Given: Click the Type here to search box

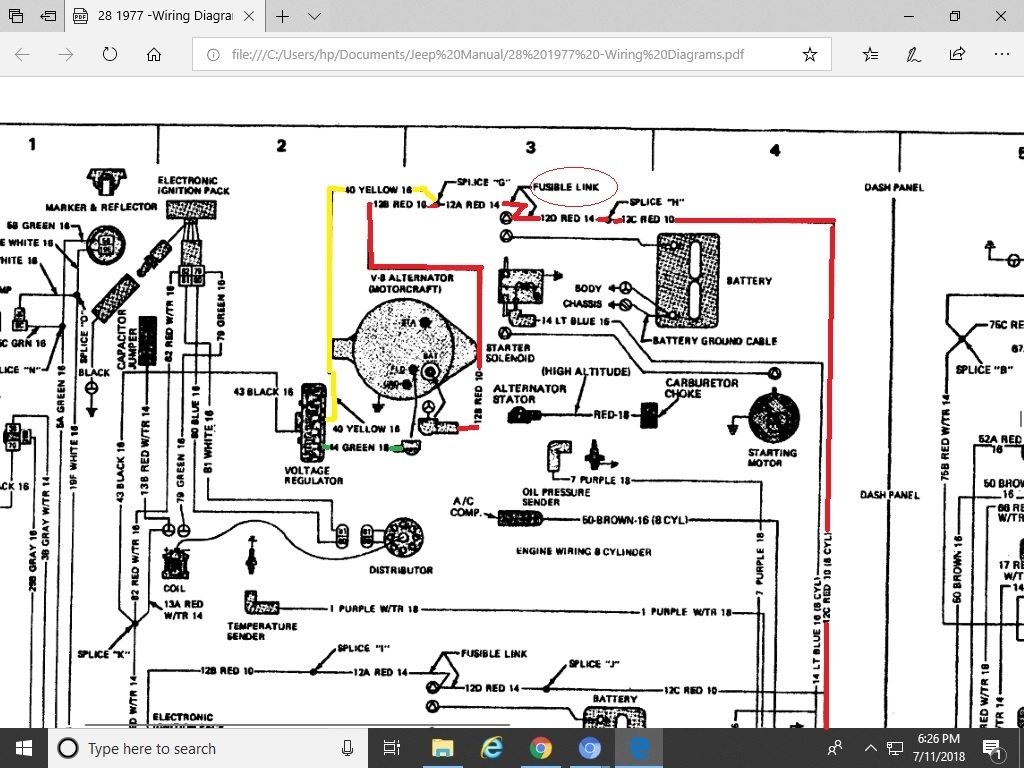Looking at the screenshot, I should coord(200,748).
